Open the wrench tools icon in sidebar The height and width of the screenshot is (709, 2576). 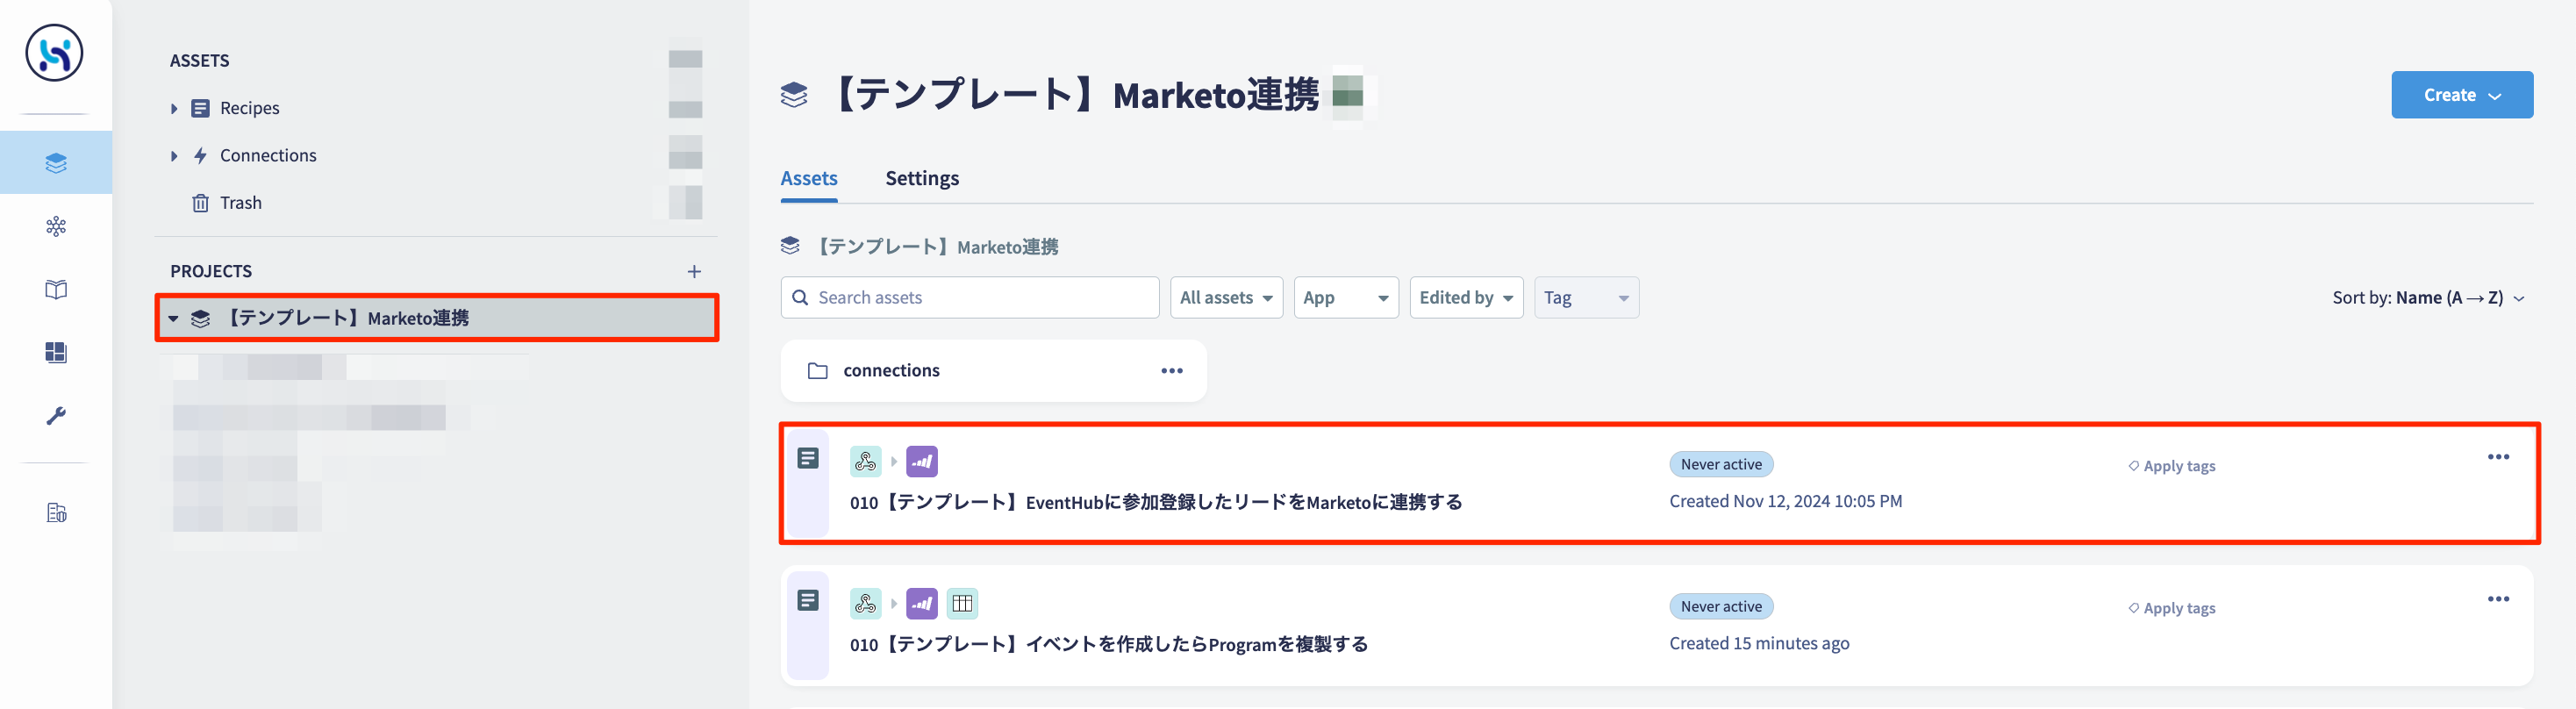point(56,415)
